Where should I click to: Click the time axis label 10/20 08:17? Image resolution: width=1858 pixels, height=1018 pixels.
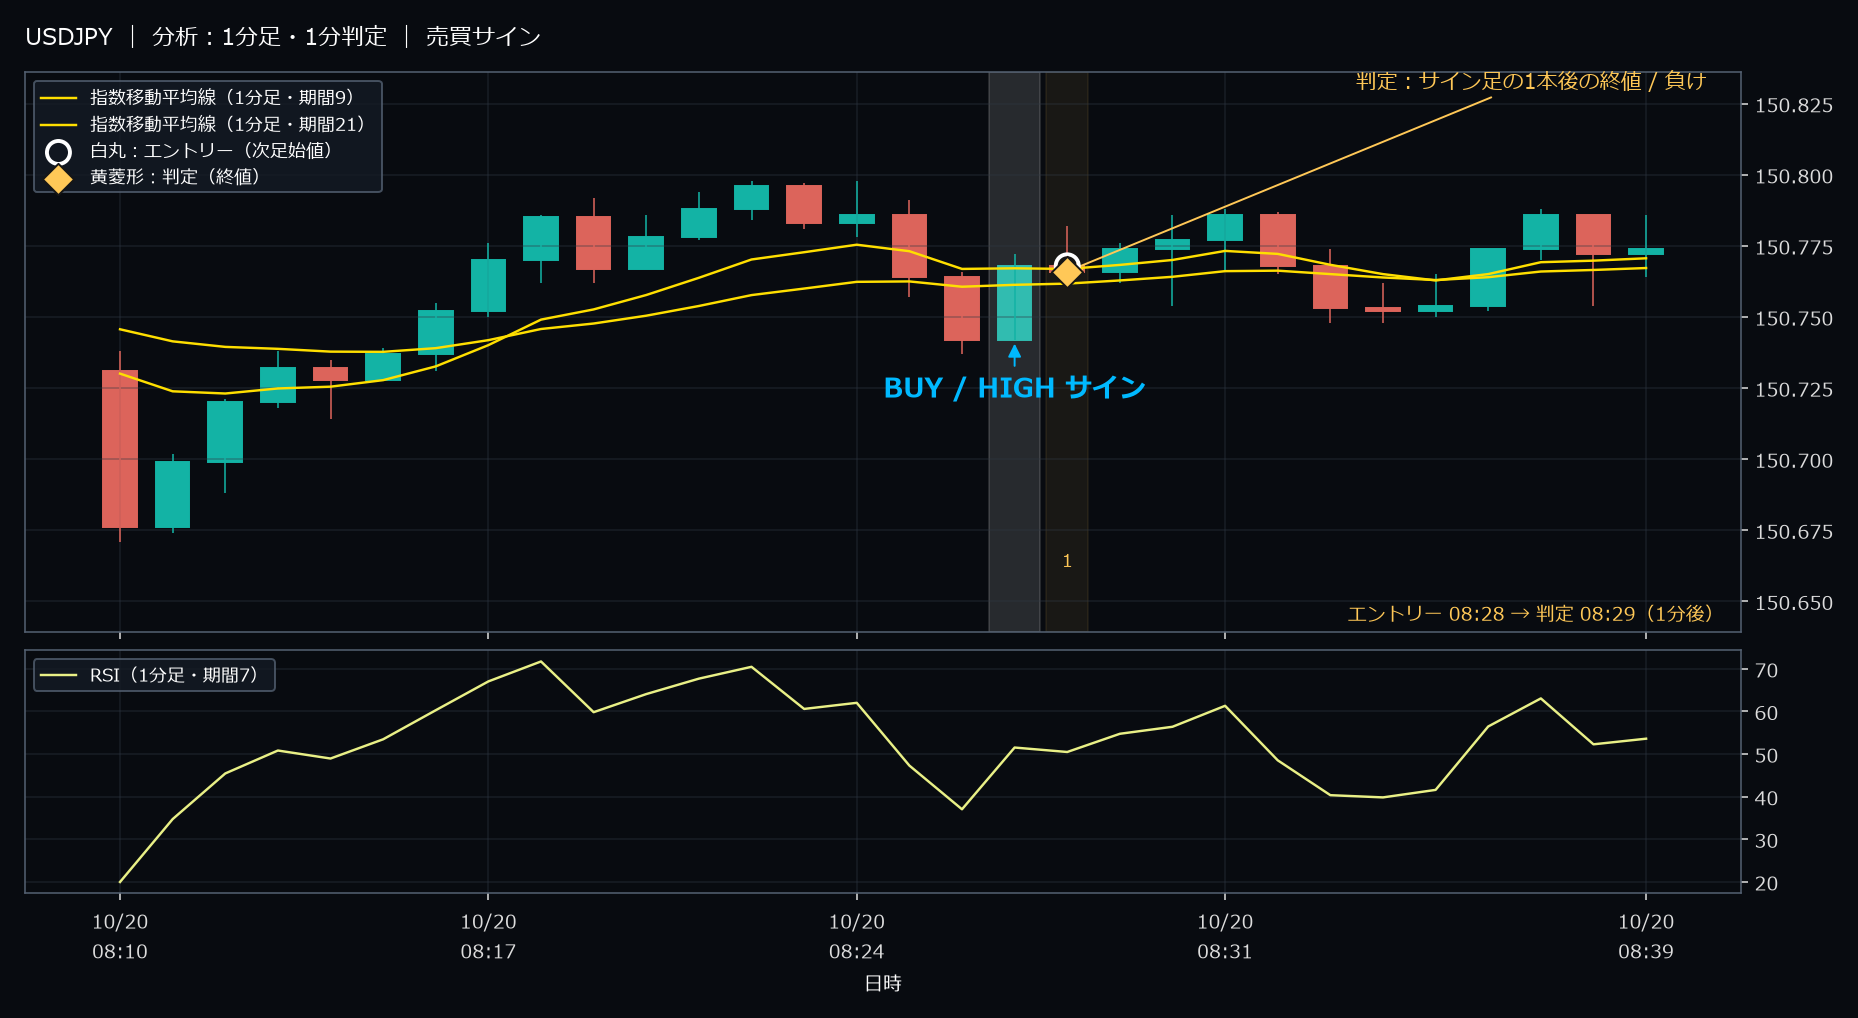click(488, 937)
